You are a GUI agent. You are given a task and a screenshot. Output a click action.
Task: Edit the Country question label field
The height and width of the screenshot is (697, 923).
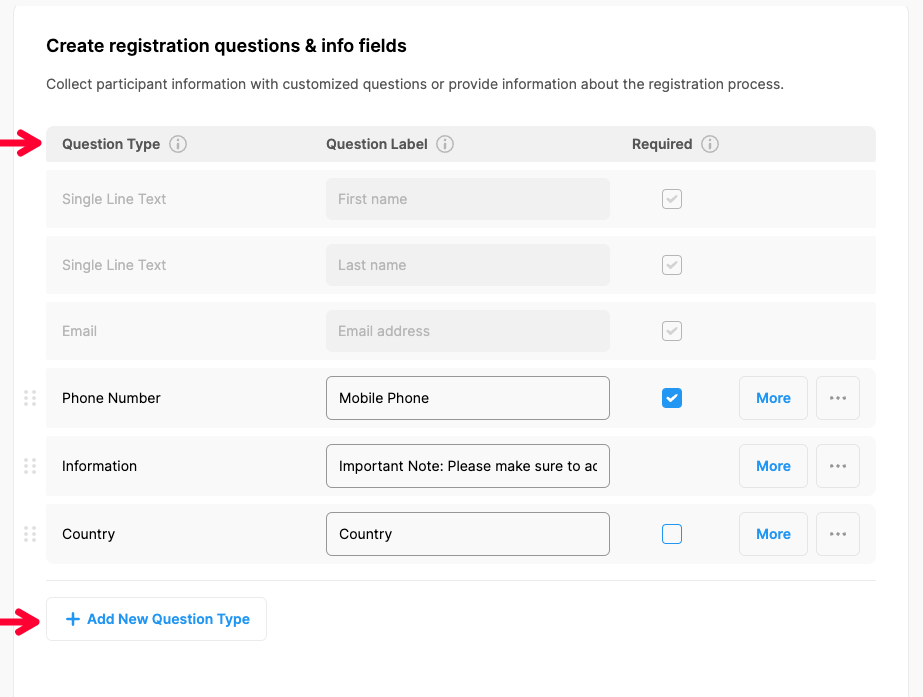[467, 534]
